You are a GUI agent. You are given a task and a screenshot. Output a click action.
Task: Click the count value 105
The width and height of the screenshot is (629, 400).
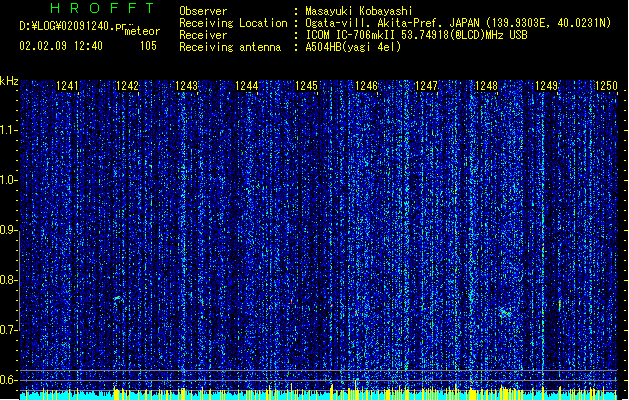click(x=148, y=46)
